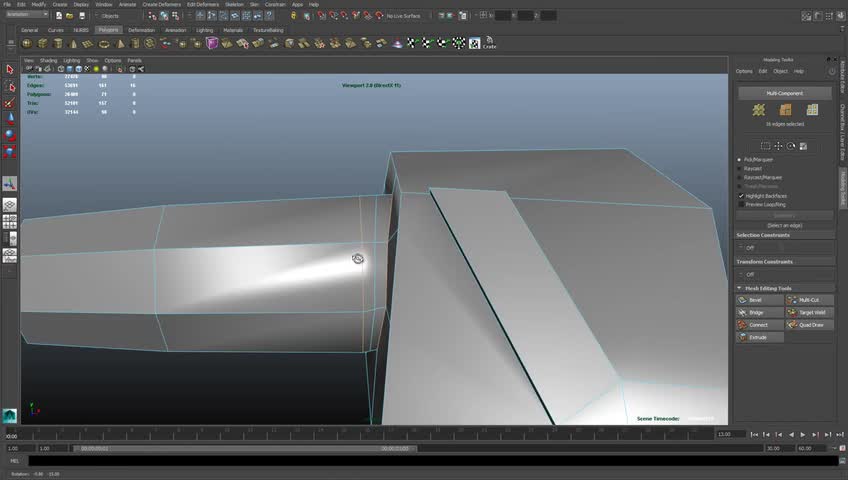Screen dimensions: 848x480
Task: Open the Shading menu in viewport panel
Action: [x=48, y=60]
